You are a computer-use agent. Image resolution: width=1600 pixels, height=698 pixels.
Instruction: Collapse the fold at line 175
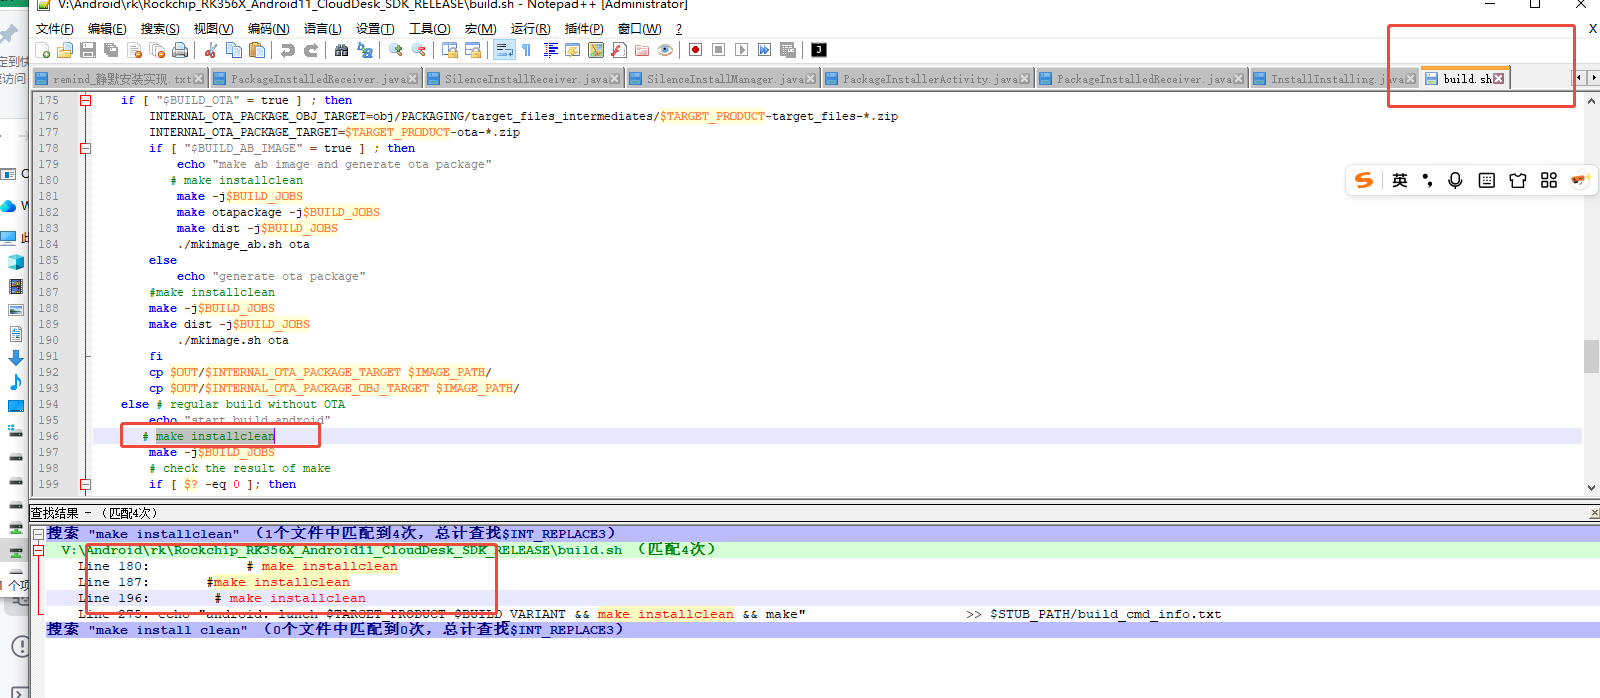pyautogui.click(x=86, y=100)
